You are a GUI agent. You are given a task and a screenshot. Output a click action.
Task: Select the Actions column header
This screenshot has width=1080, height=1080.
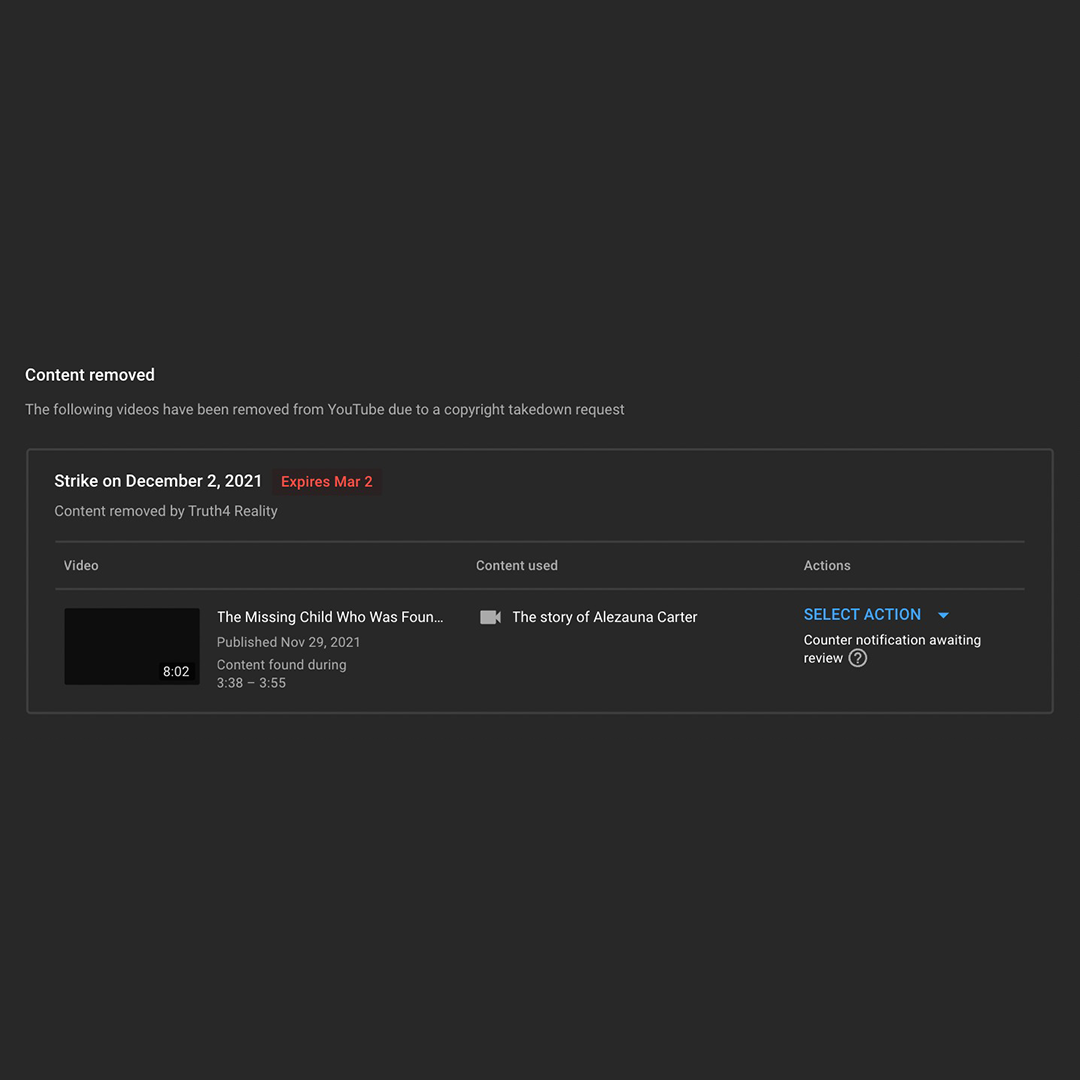827,565
